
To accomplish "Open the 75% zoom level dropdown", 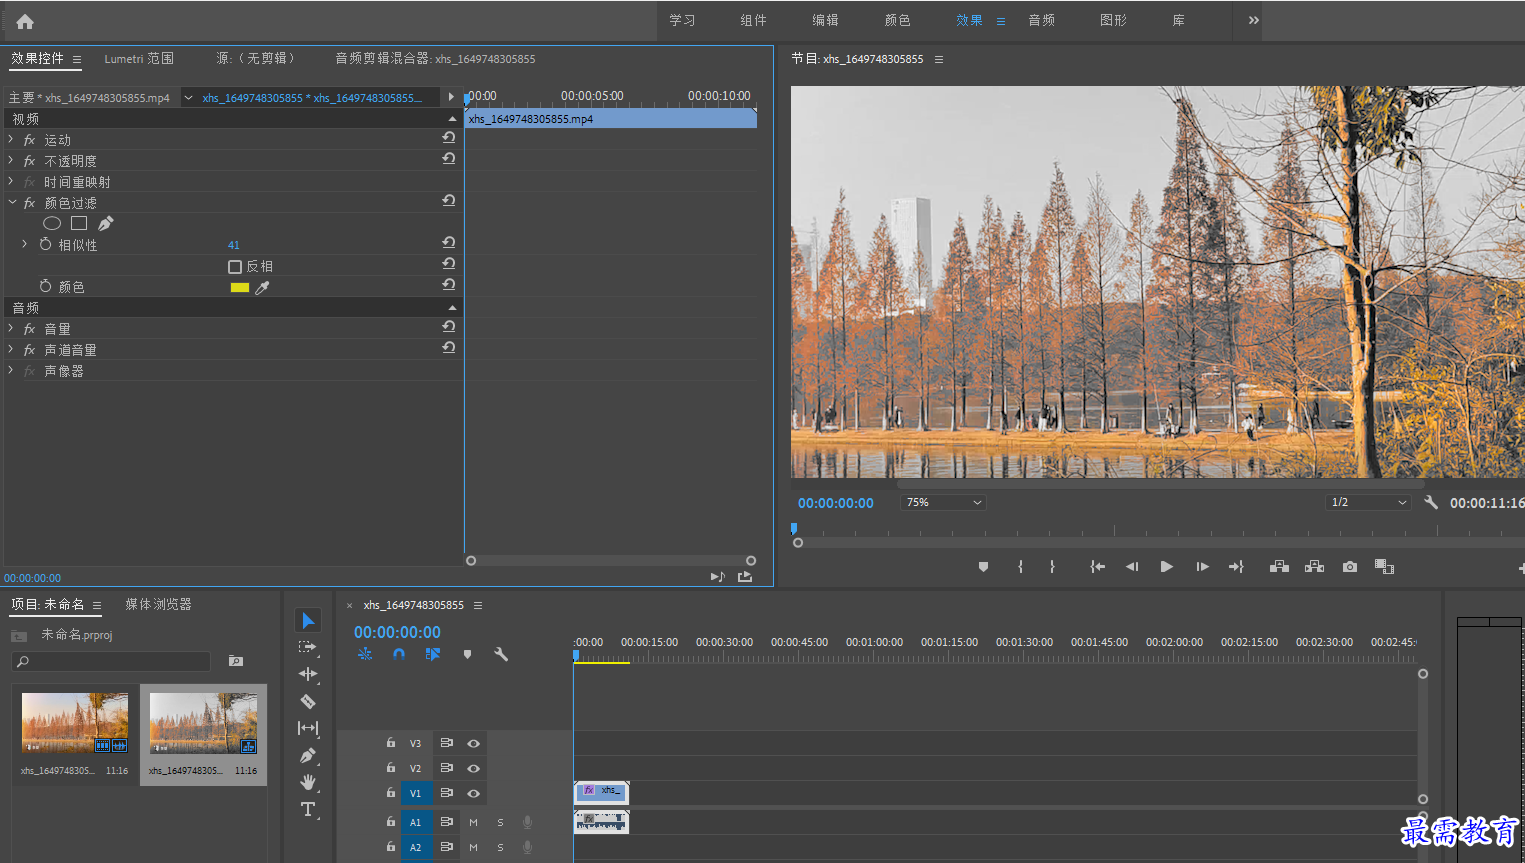I will [x=944, y=502].
